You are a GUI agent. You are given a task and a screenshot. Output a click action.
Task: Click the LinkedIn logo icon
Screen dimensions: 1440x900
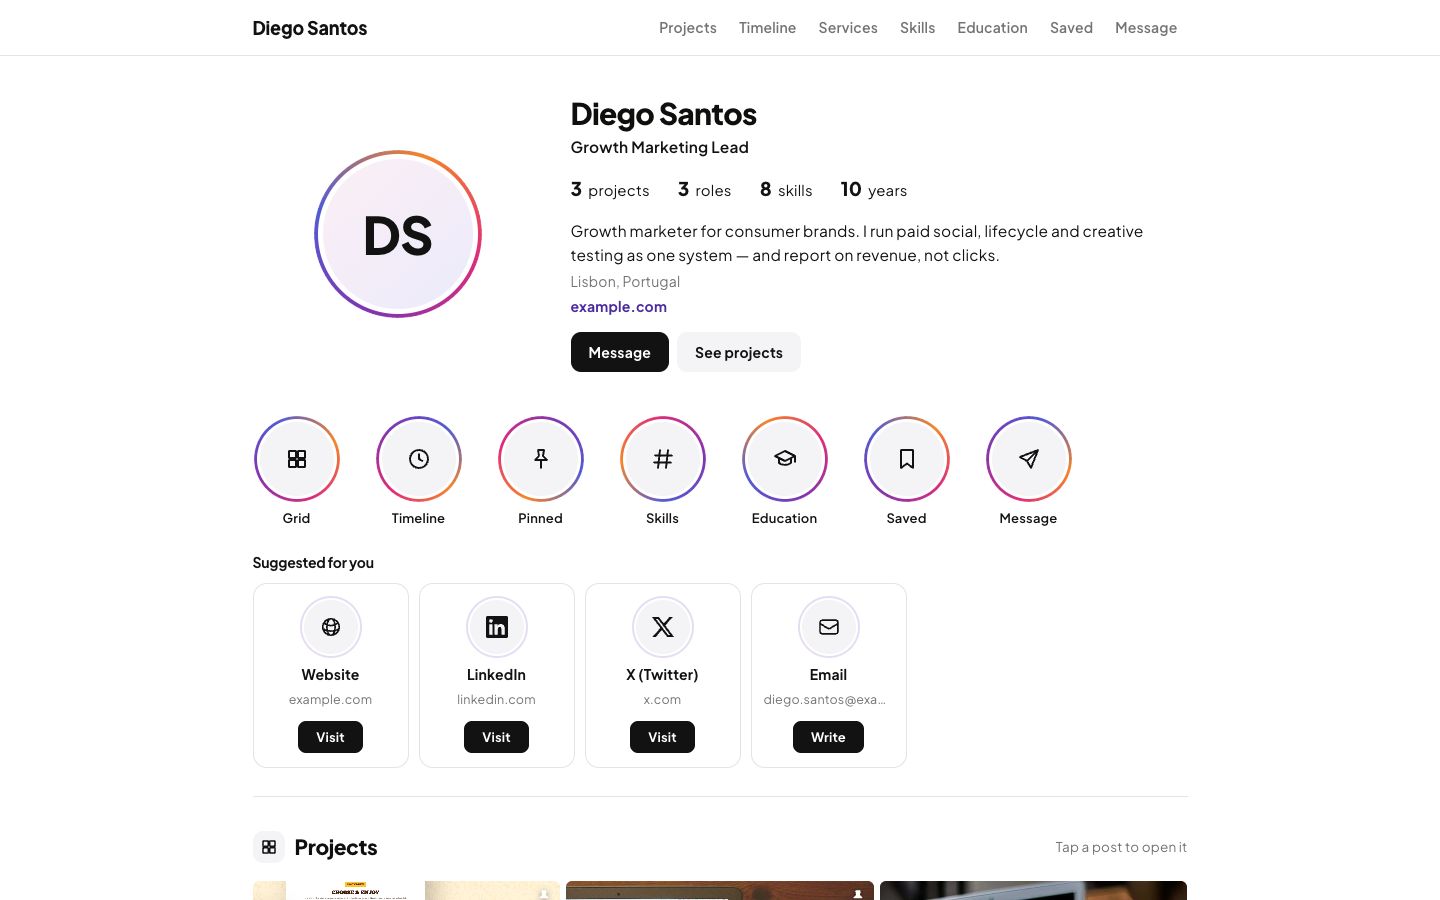[497, 627]
